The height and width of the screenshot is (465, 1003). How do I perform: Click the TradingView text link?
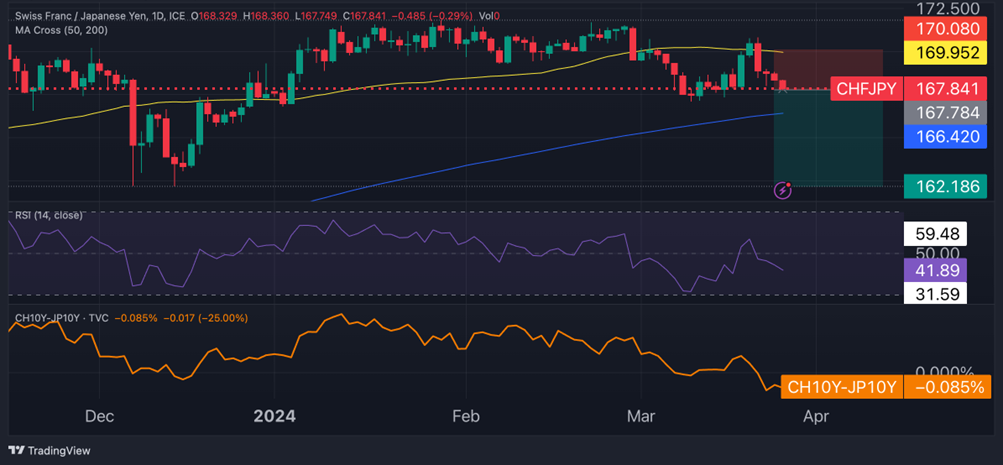59,451
